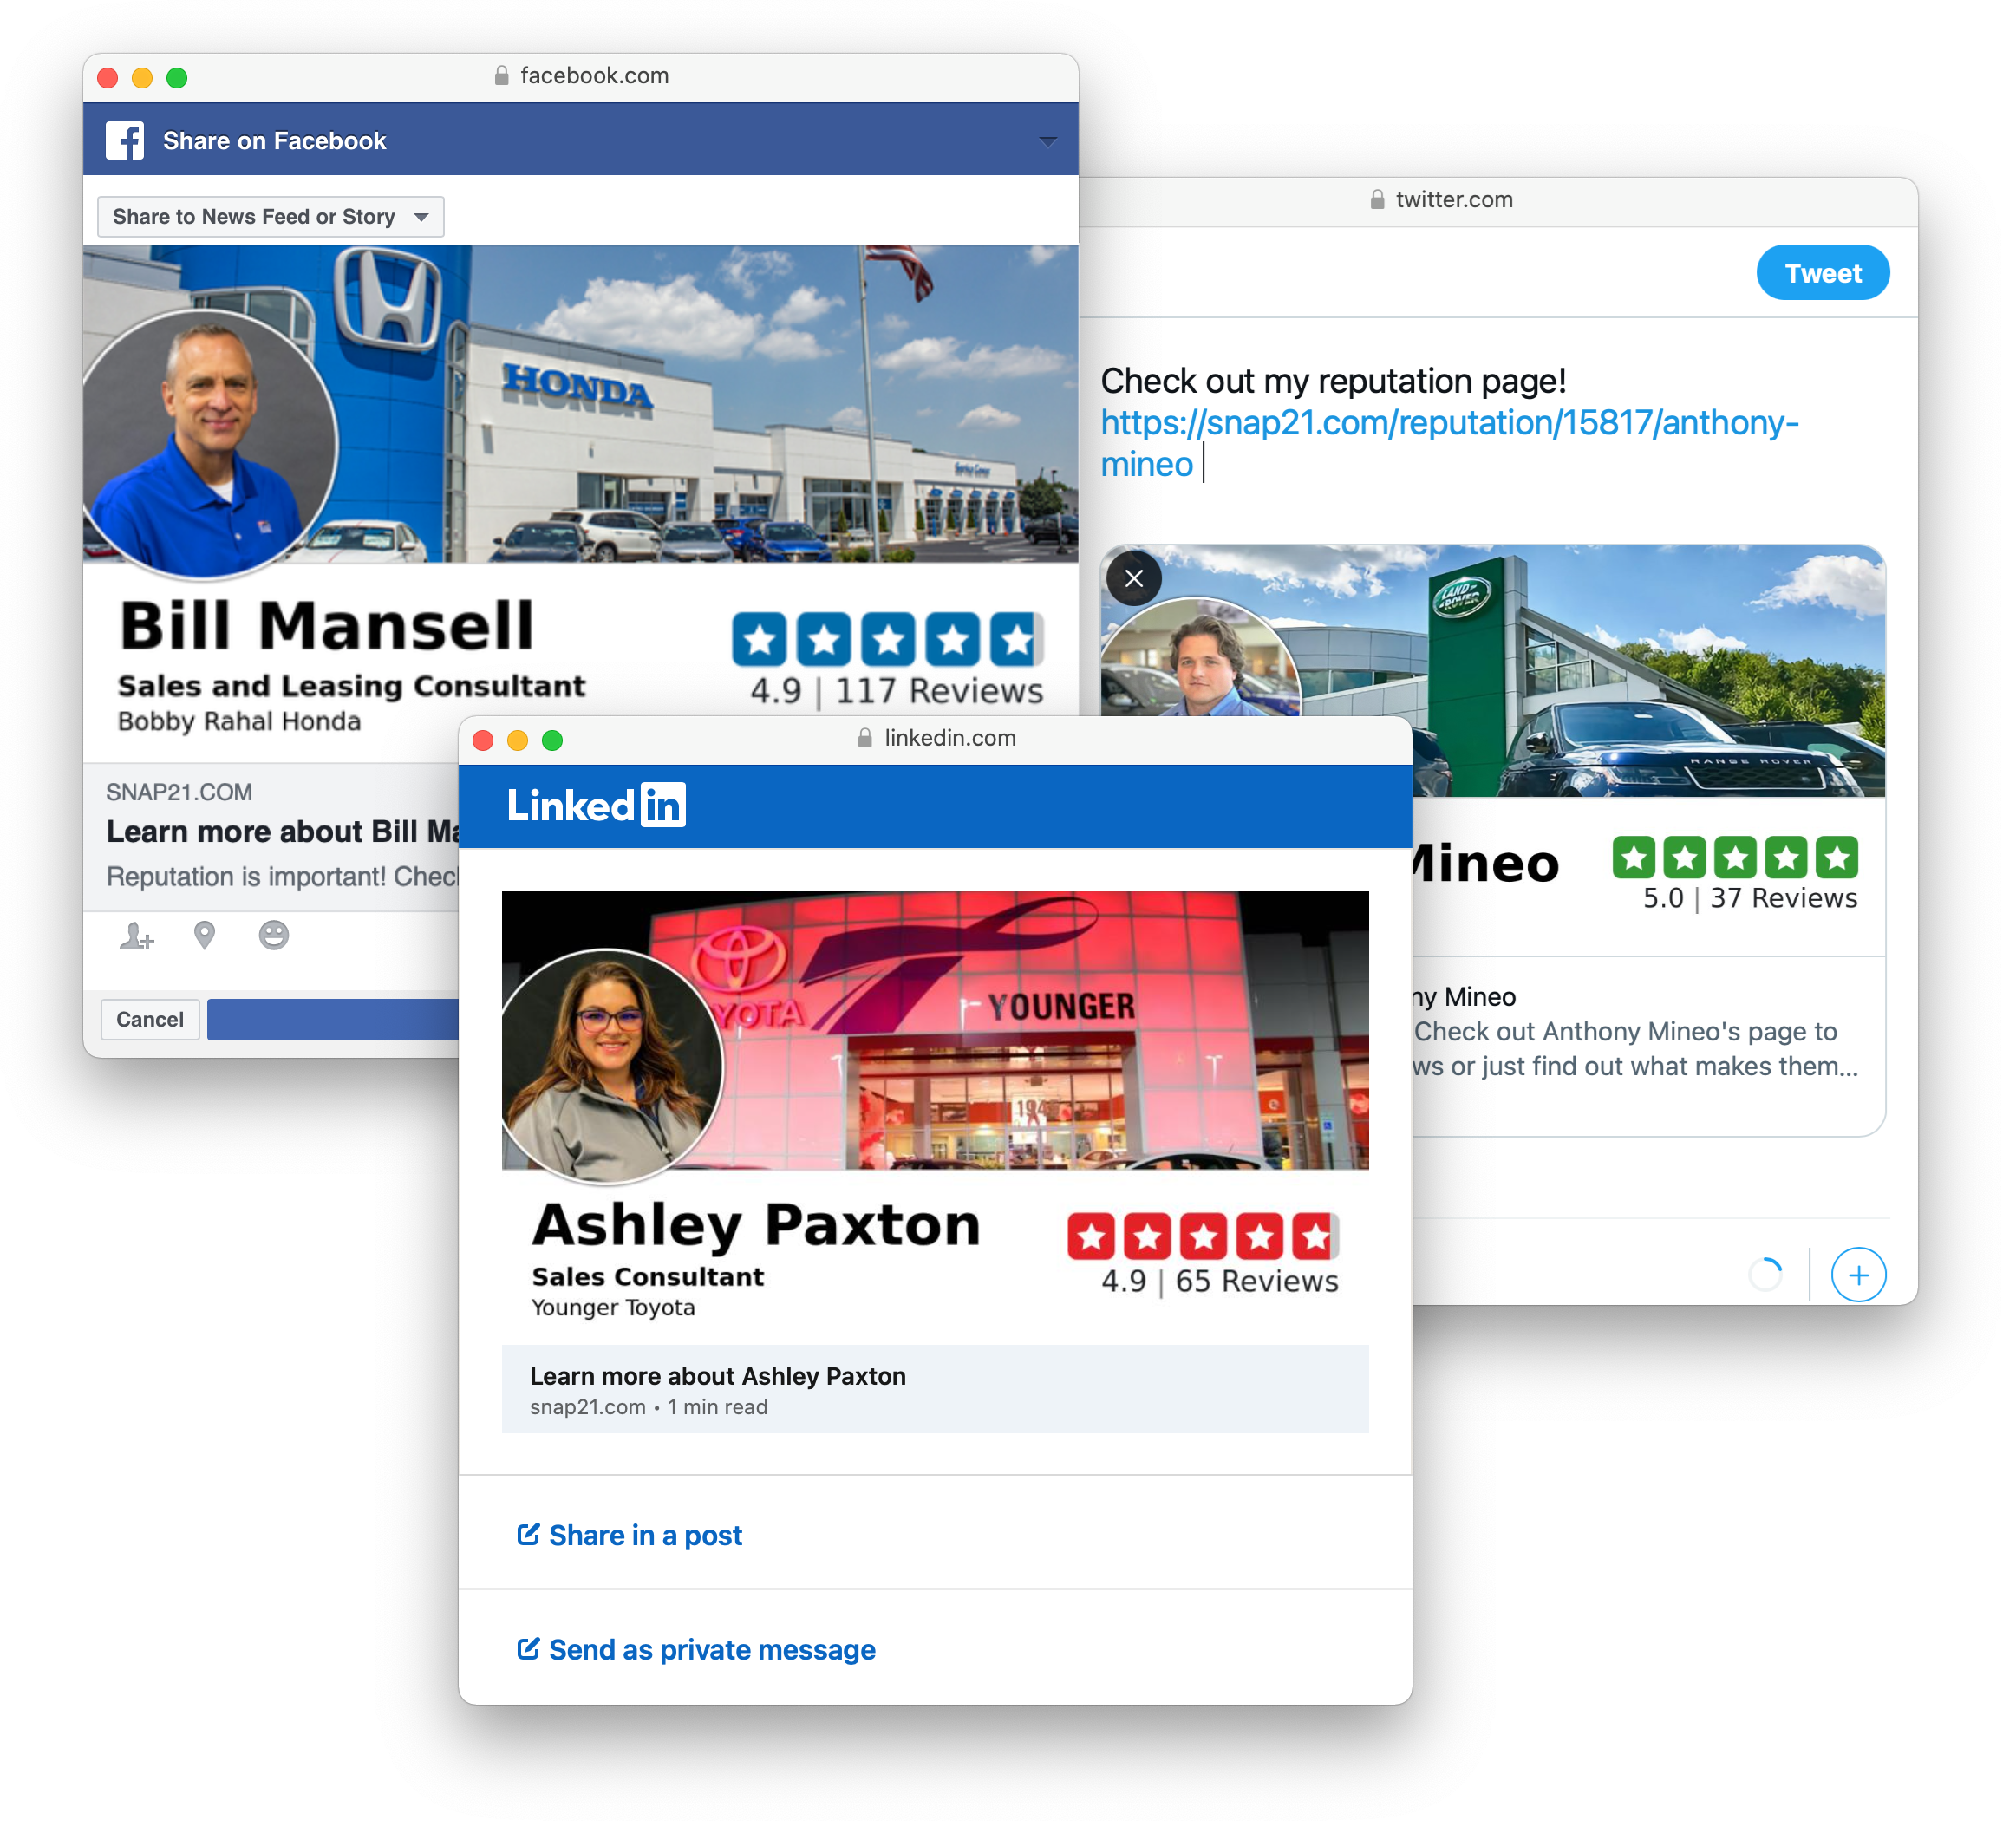Click the check-in location pin icon

point(205,936)
